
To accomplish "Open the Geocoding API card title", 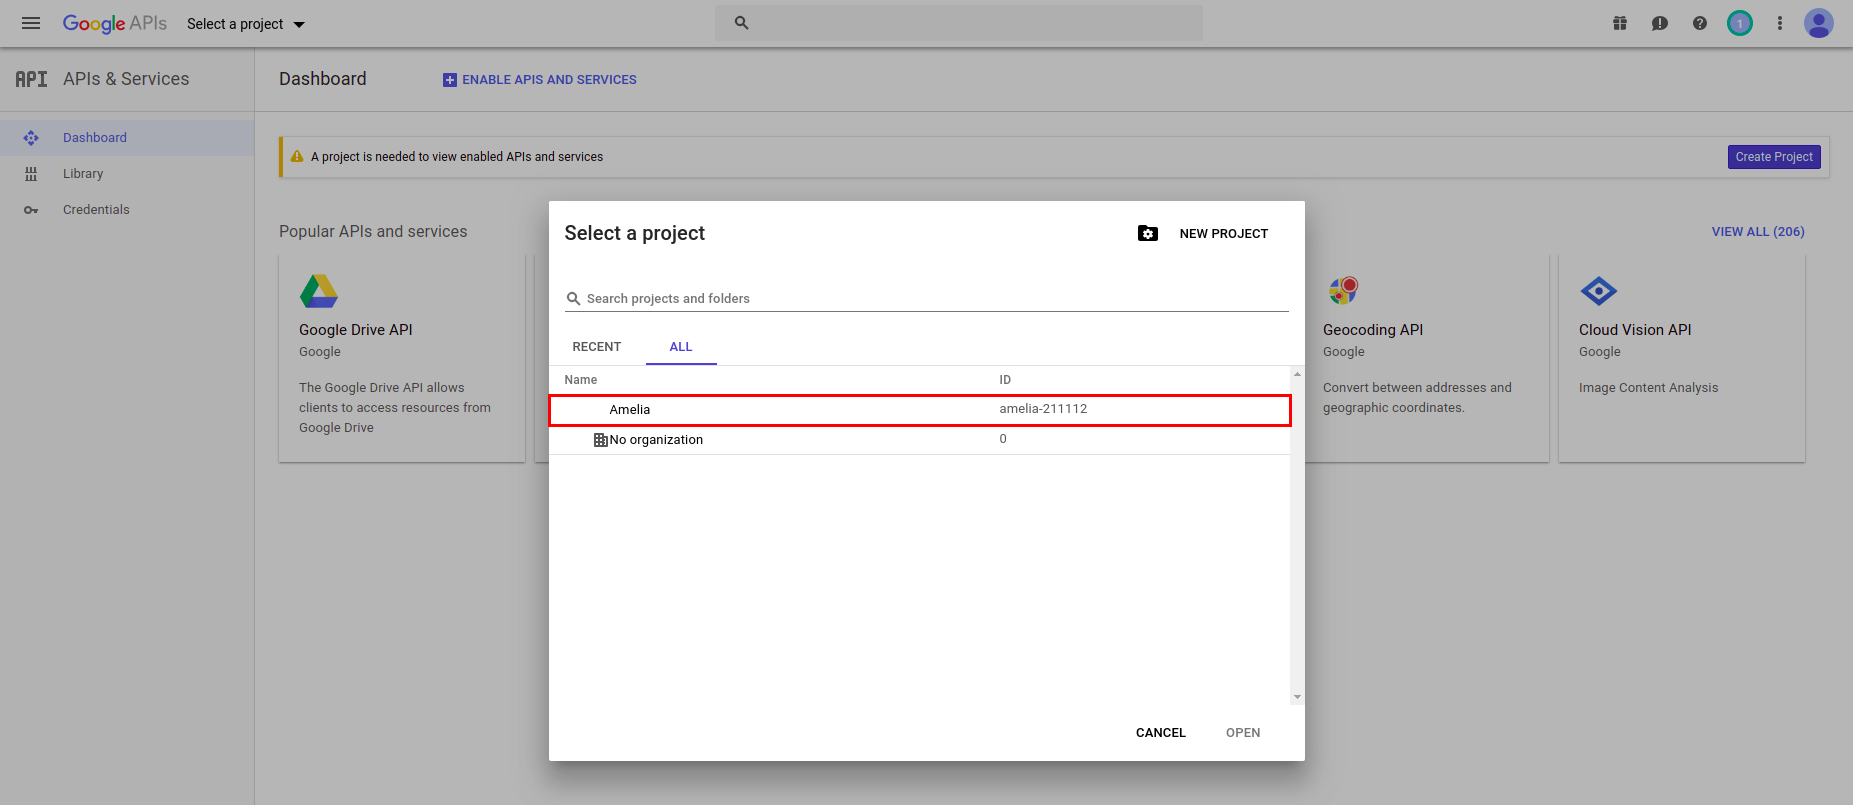I will [x=1373, y=330].
